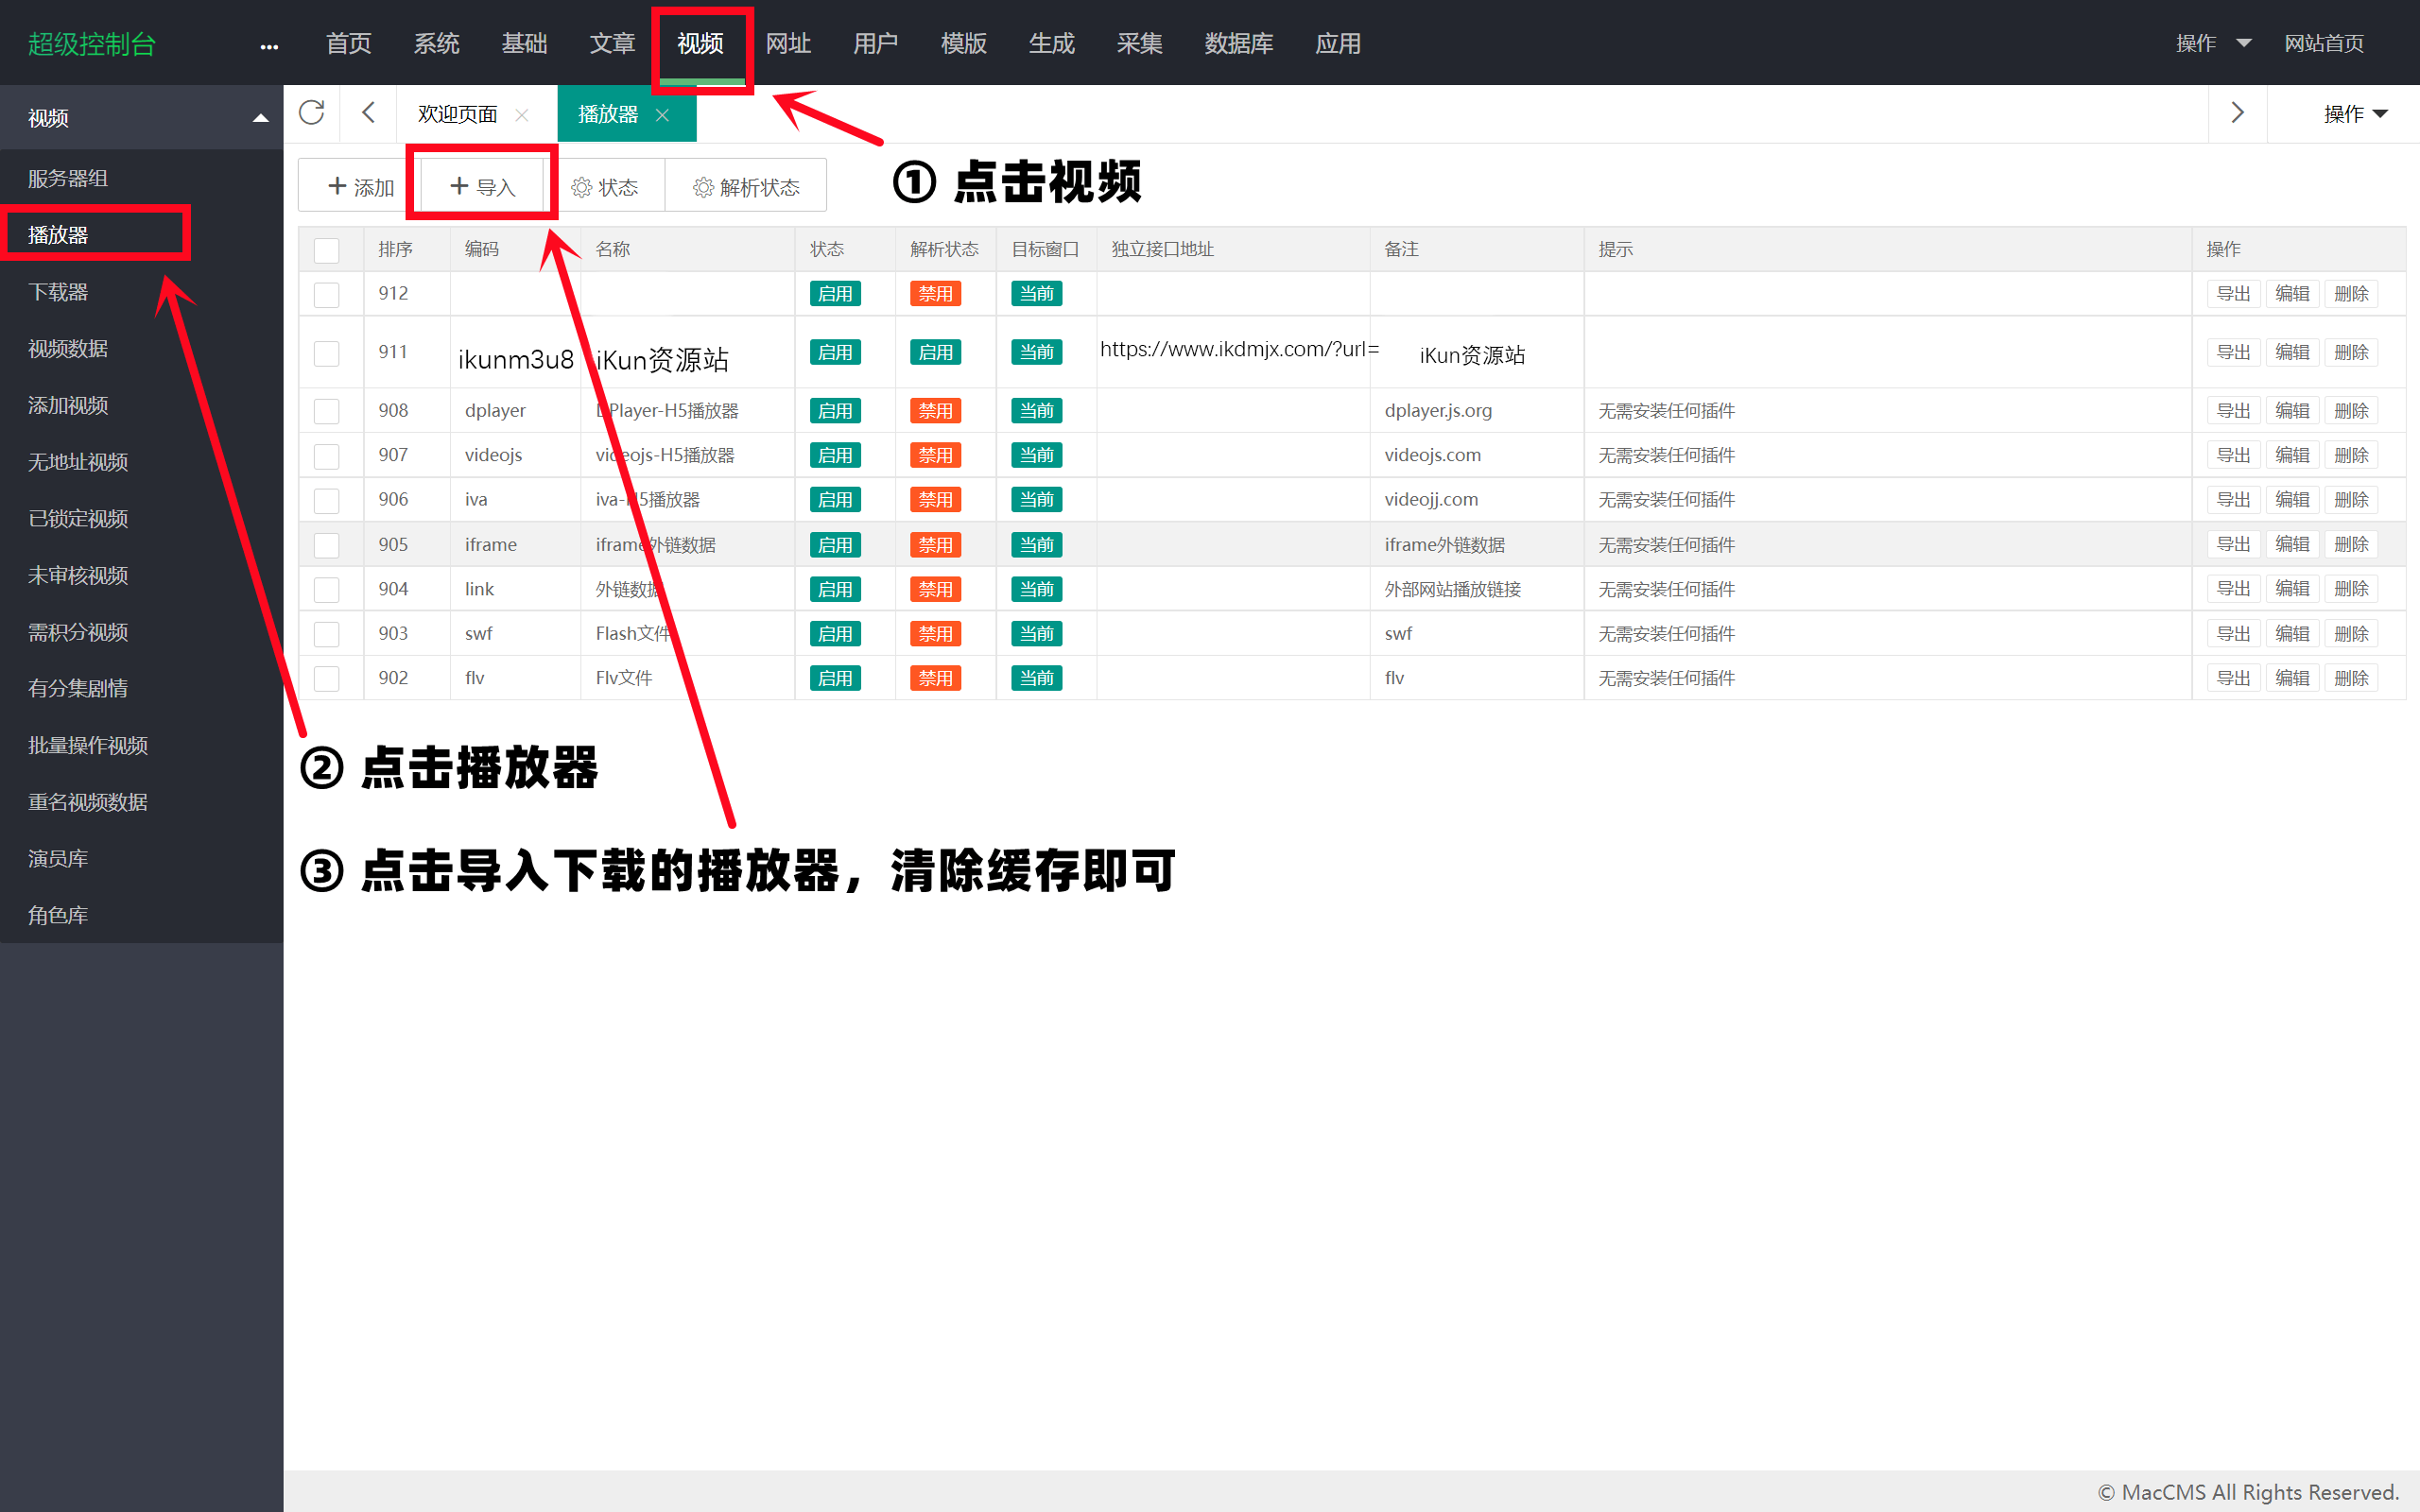Click the tabs scroll-right arrow icon
The image size is (2420, 1512).
(x=2237, y=113)
